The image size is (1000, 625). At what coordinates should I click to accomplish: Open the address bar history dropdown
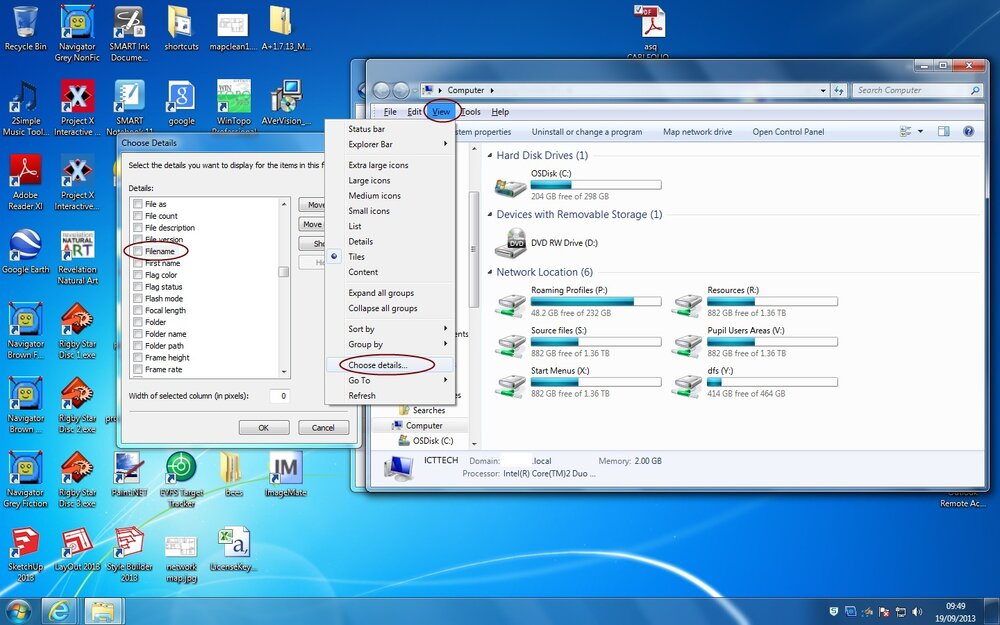(x=823, y=91)
